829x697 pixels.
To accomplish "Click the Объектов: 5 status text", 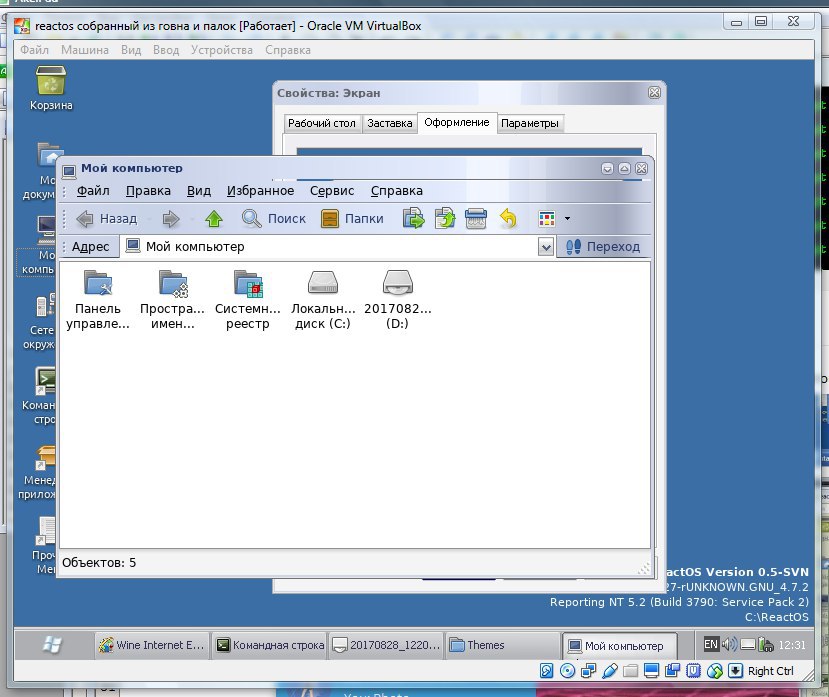I will point(99,563).
